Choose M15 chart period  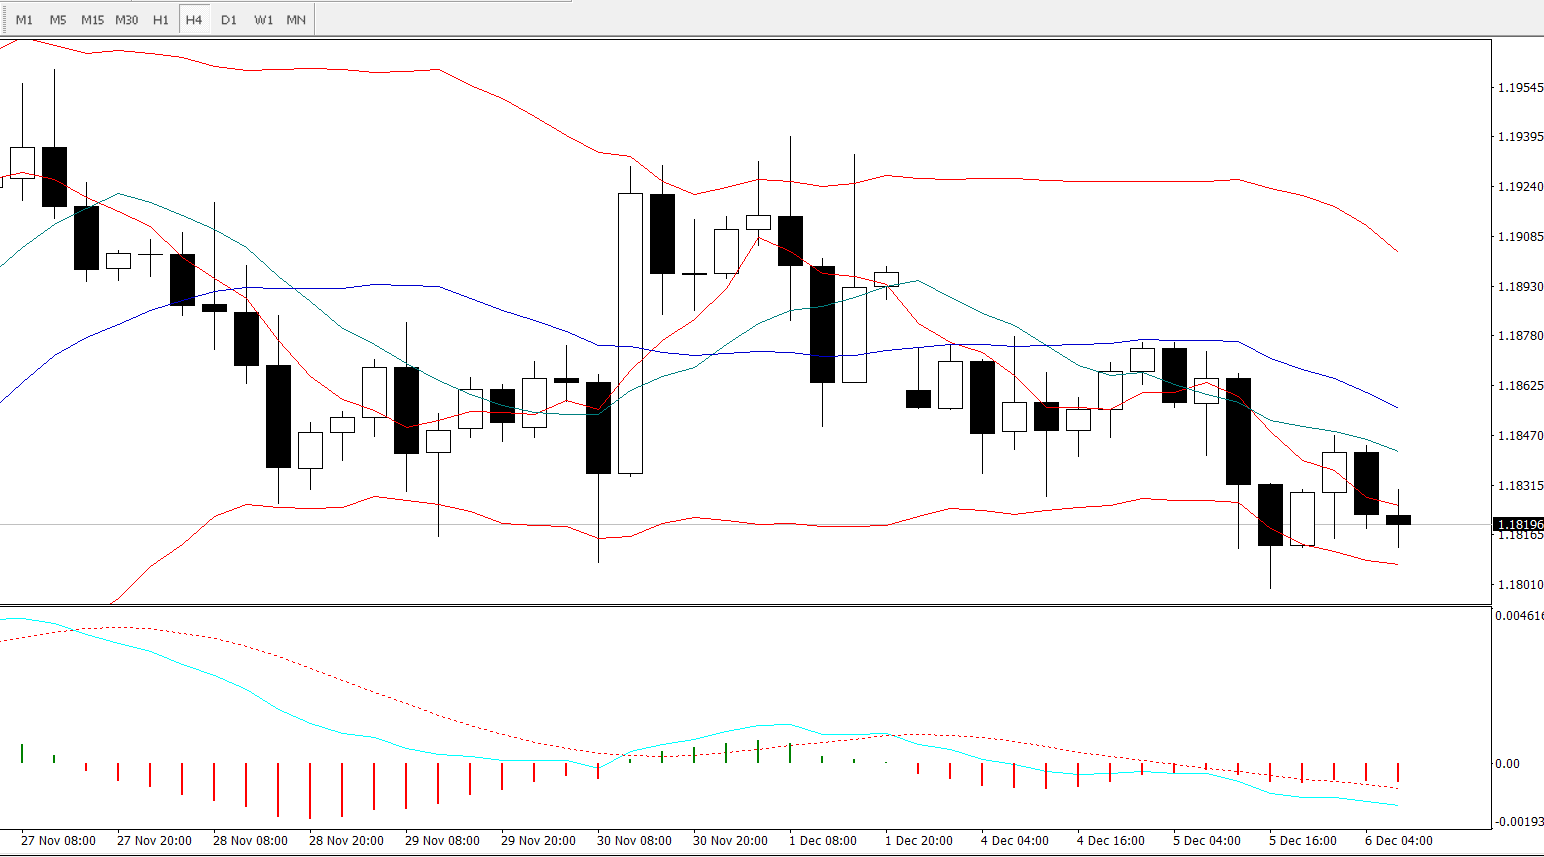click(92, 20)
